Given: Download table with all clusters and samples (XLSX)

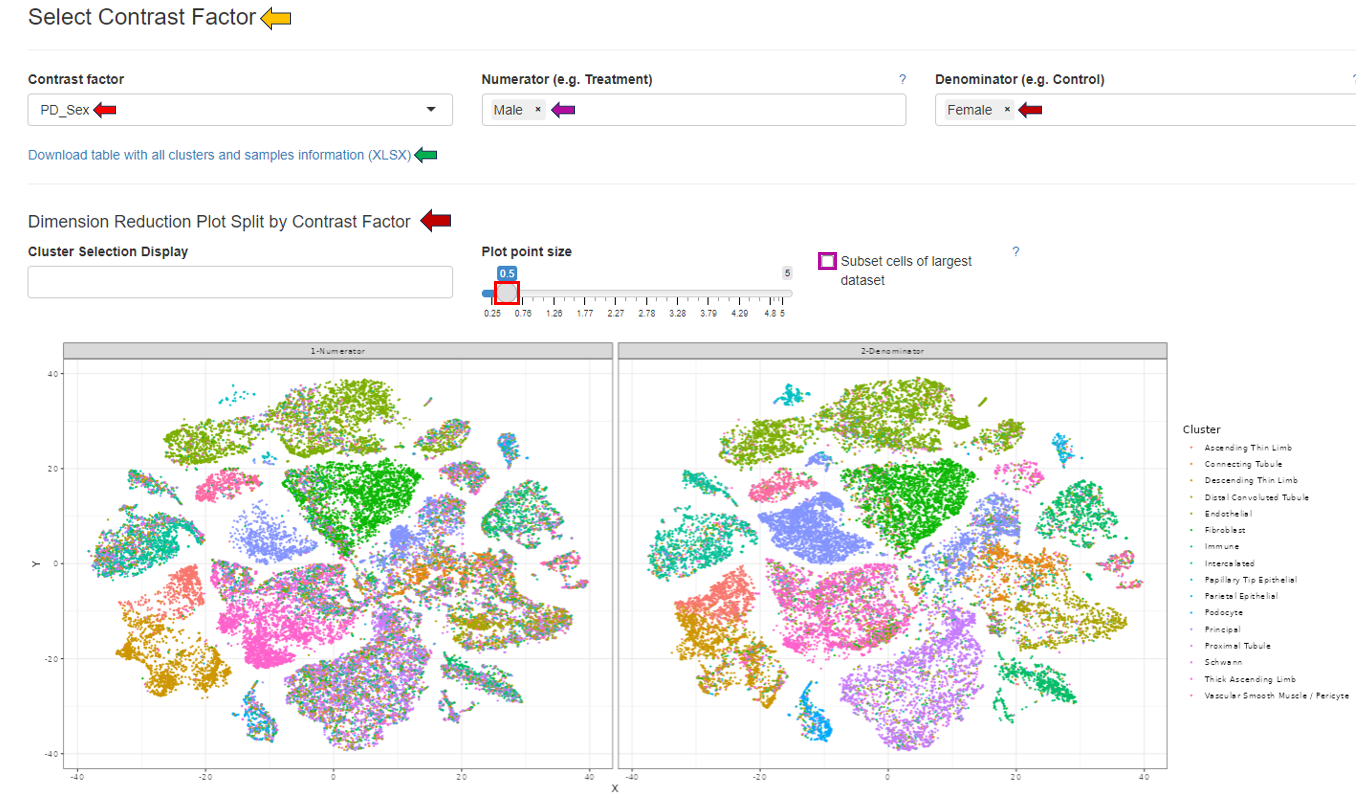Looking at the screenshot, I should point(219,155).
